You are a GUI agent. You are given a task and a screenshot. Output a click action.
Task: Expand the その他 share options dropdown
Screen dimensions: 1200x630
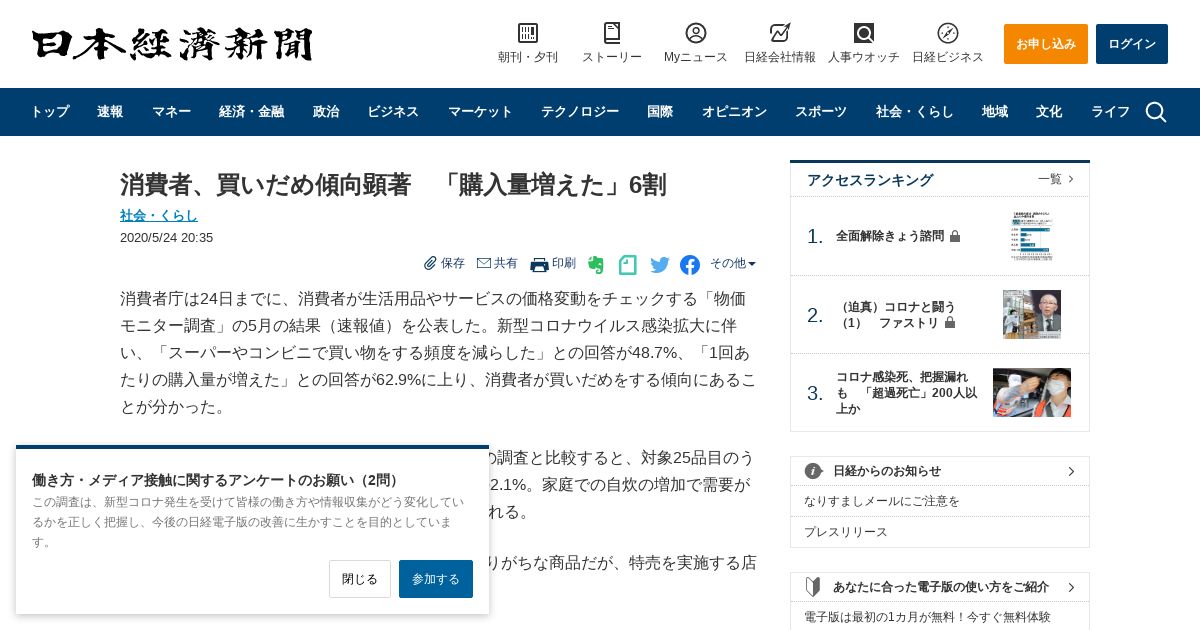[733, 263]
